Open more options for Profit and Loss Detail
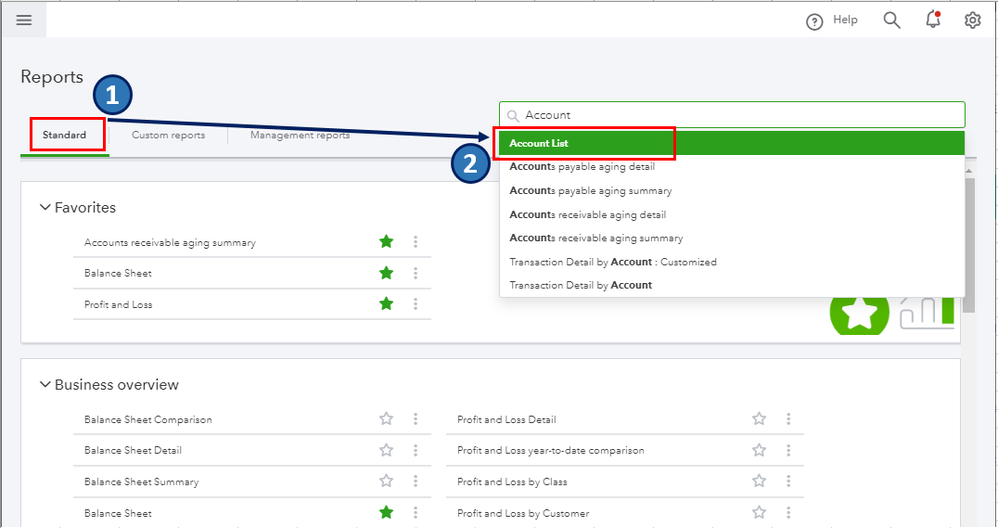The height and width of the screenshot is (528, 998). pyautogui.click(x=788, y=419)
